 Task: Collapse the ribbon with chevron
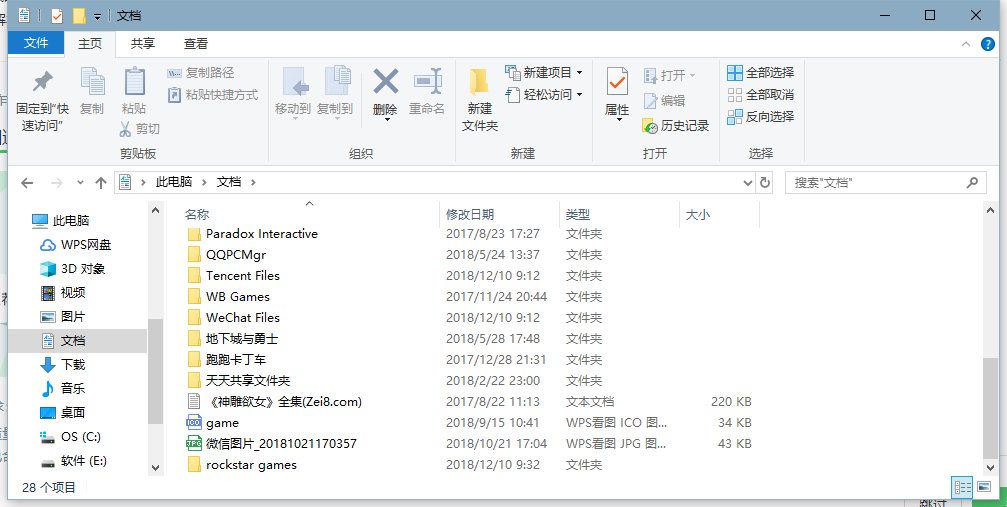coord(965,44)
